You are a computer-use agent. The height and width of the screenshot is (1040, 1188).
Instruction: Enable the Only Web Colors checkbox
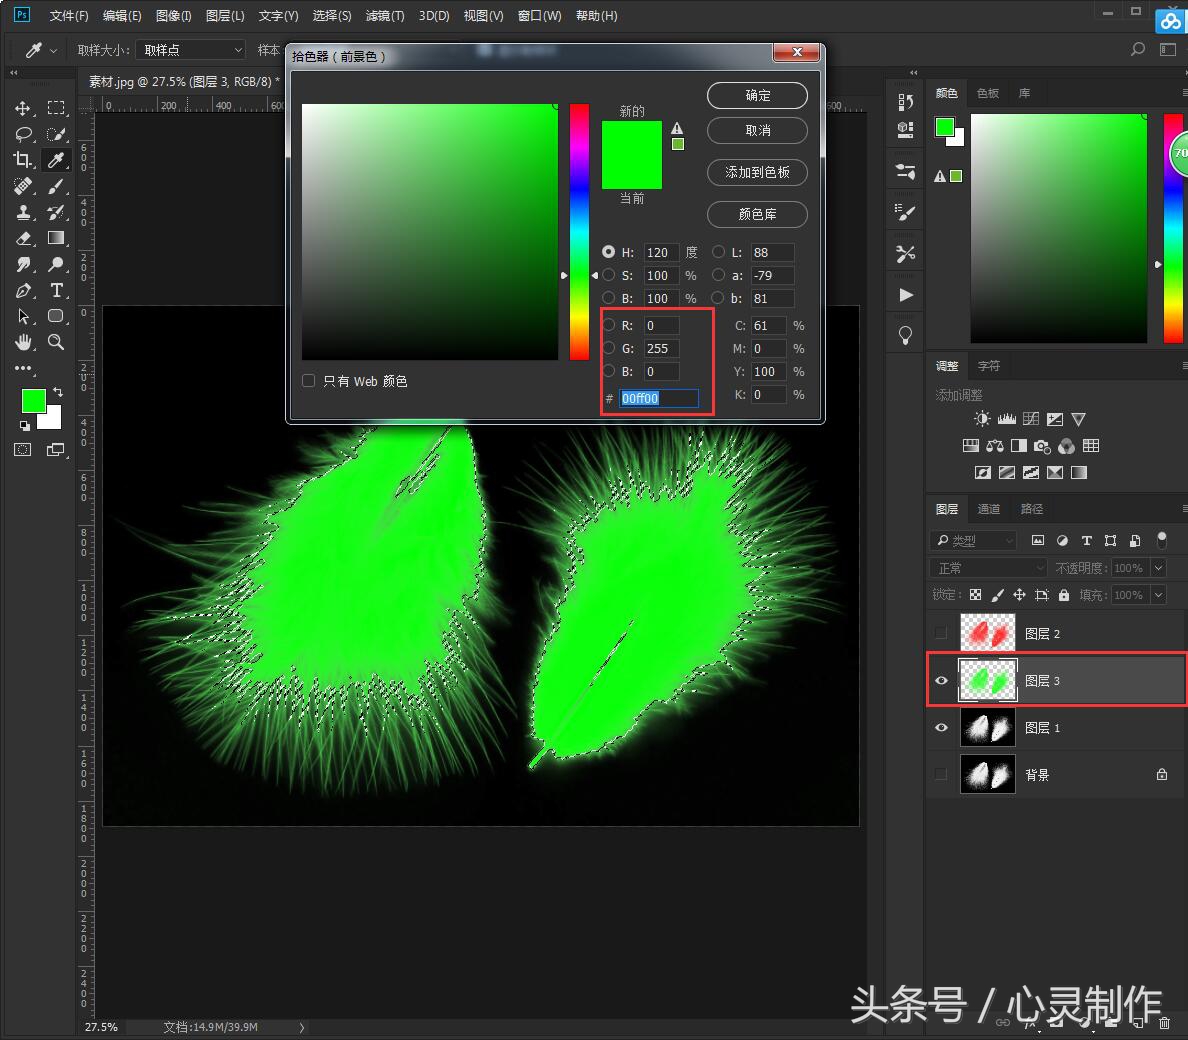(309, 381)
